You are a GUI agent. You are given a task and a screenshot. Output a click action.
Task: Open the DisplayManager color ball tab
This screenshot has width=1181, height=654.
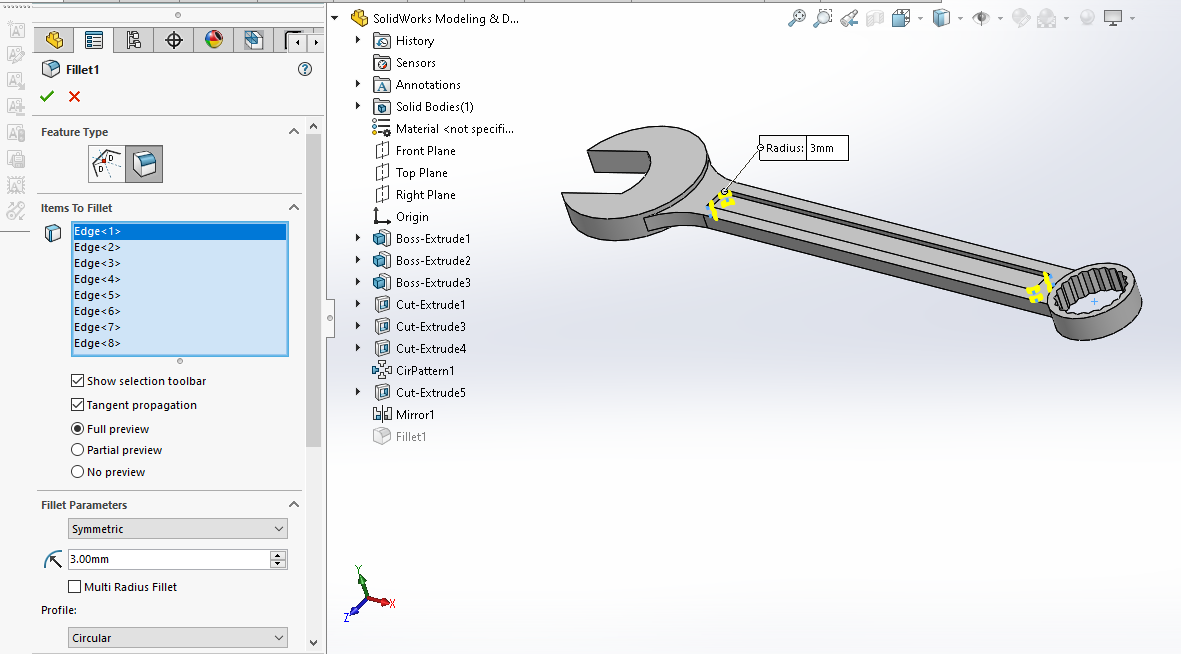pos(214,40)
